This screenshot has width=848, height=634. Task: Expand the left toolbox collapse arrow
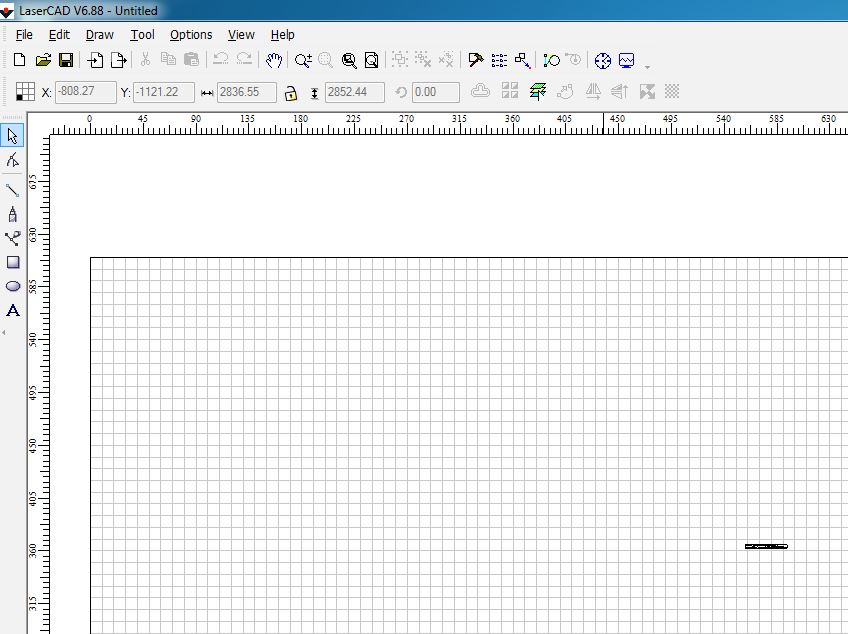[4, 332]
